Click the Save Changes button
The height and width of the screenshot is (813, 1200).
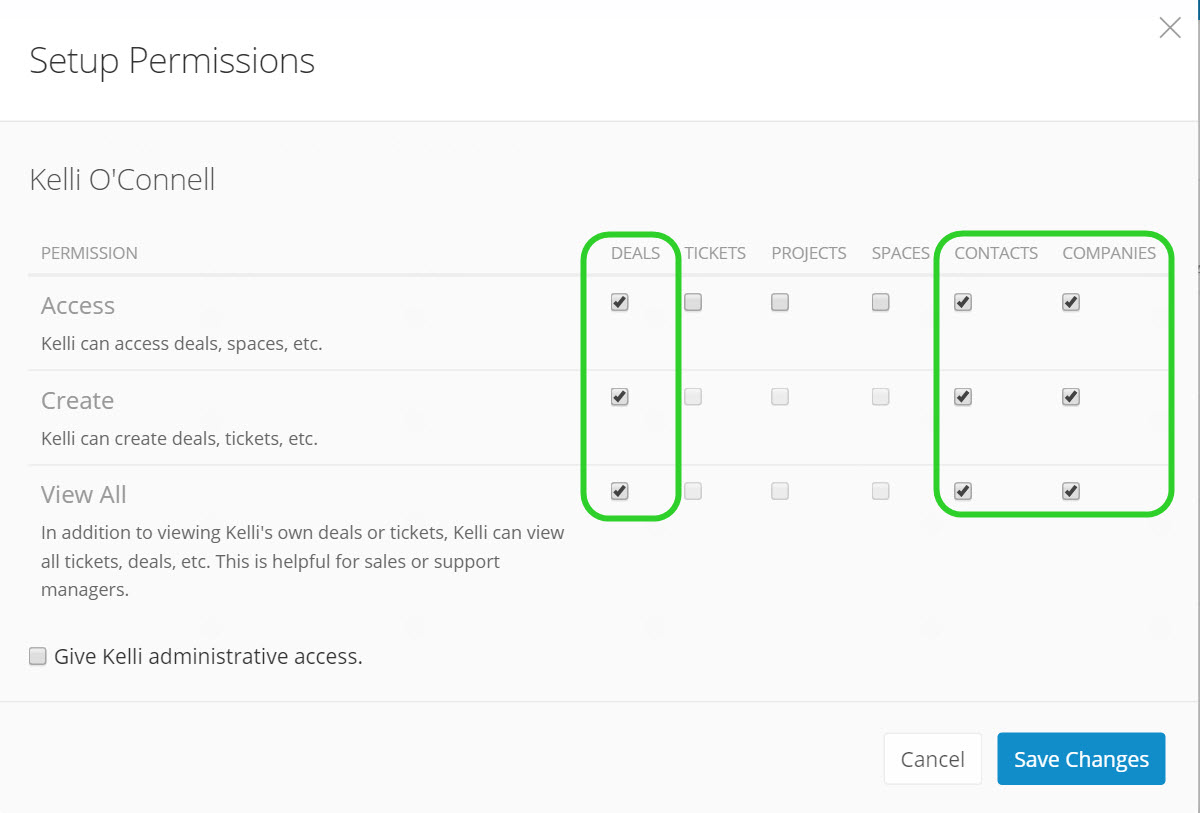(x=1081, y=759)
